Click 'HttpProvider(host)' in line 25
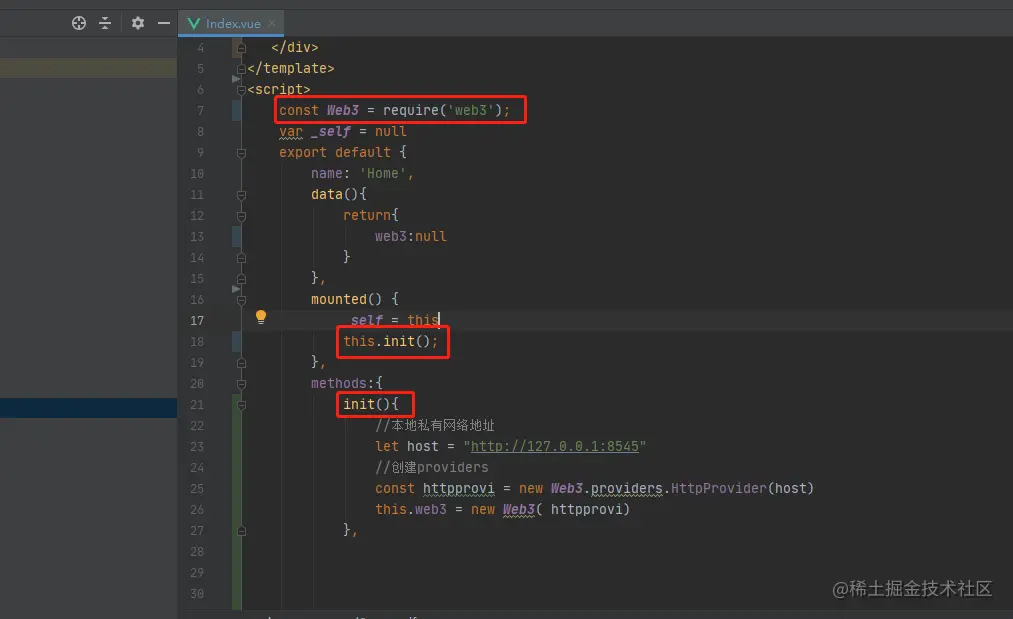The image size is (1013, 619). point(742,488)
